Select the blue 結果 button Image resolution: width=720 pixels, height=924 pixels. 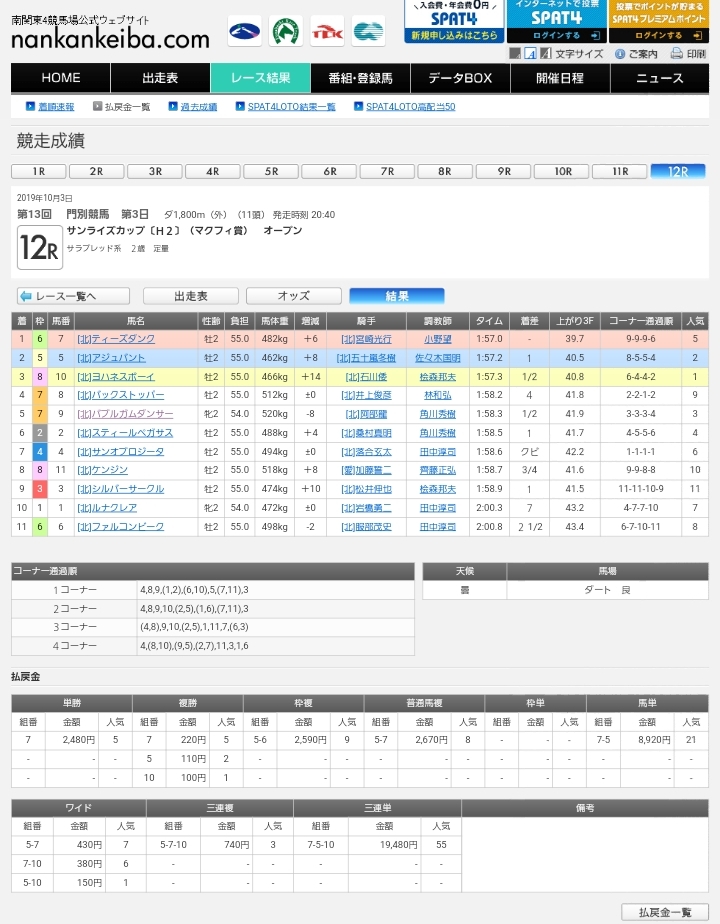pyautogui.click(x=397, y=296)
